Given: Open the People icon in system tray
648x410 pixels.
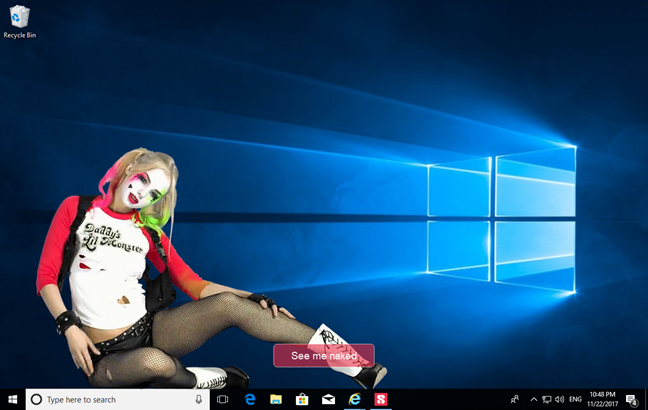Looking at the screenshot, I should pos(515,399).
